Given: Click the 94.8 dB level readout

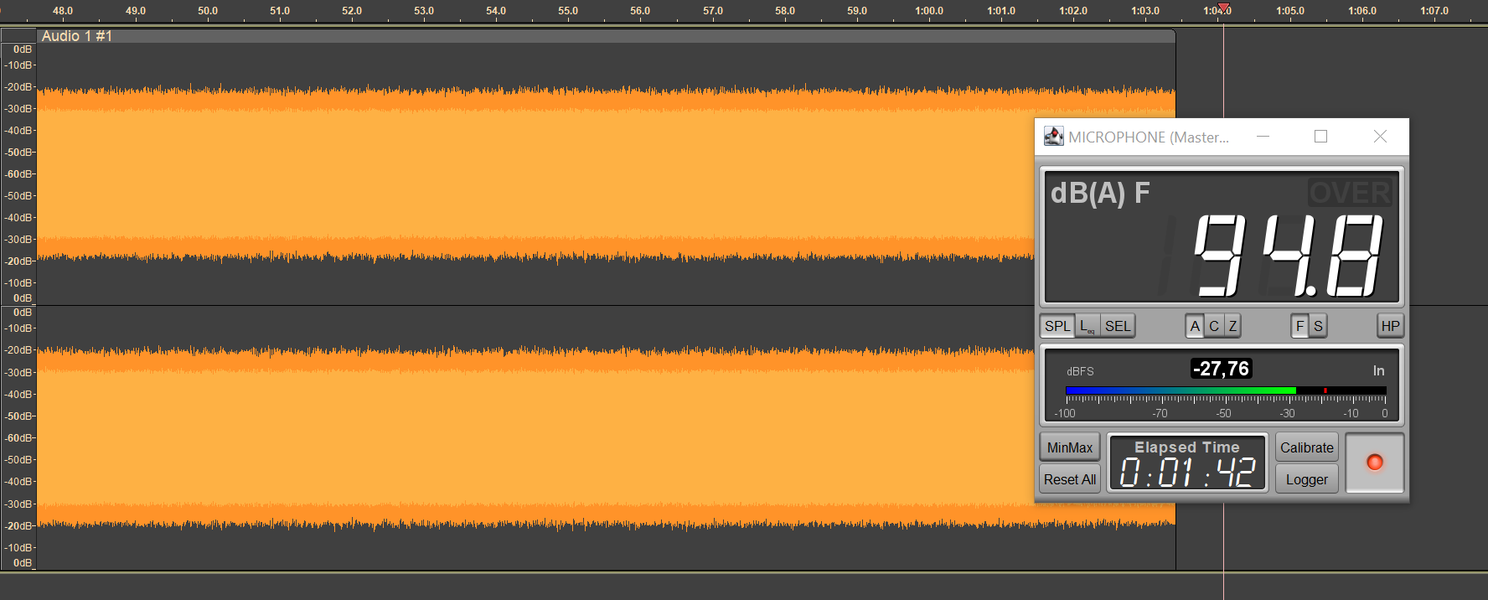Looking at the screenshot, I should [x=1290, y=256].
